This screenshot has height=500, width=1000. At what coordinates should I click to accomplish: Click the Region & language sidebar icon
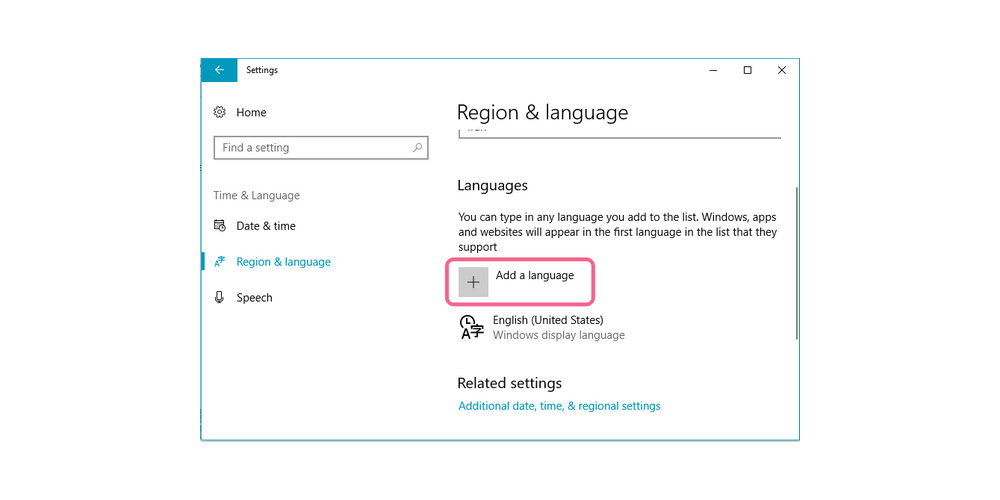tap(220, 262)
